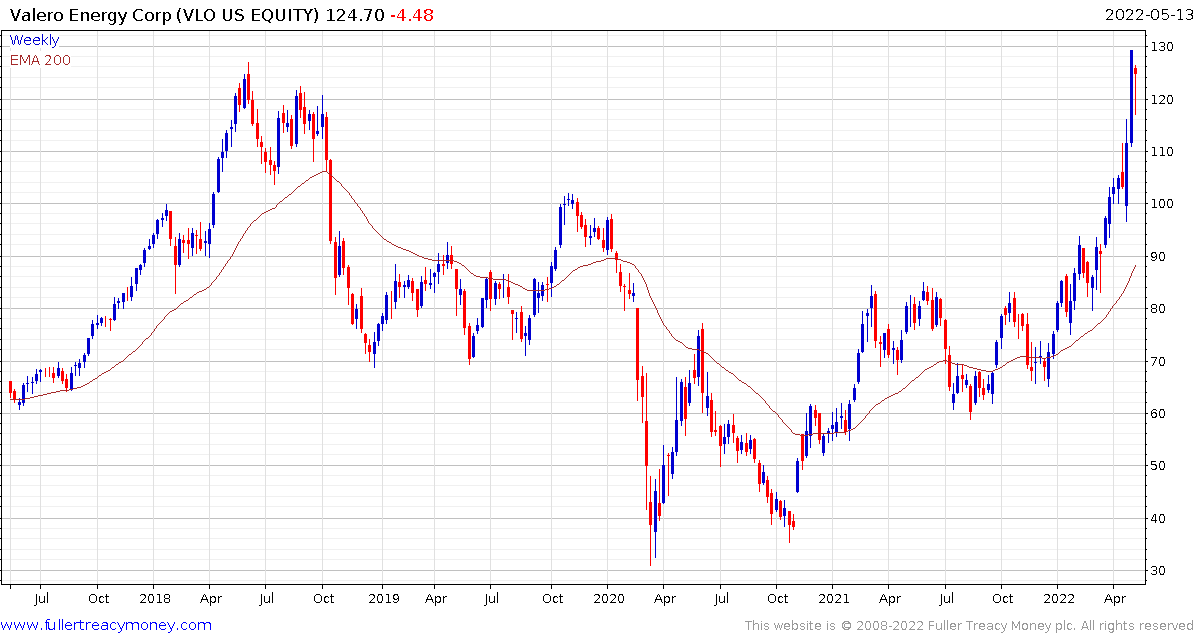Click the last price 124.70
The width and height of the screenshot is (1195, 640).
(354, 14)
